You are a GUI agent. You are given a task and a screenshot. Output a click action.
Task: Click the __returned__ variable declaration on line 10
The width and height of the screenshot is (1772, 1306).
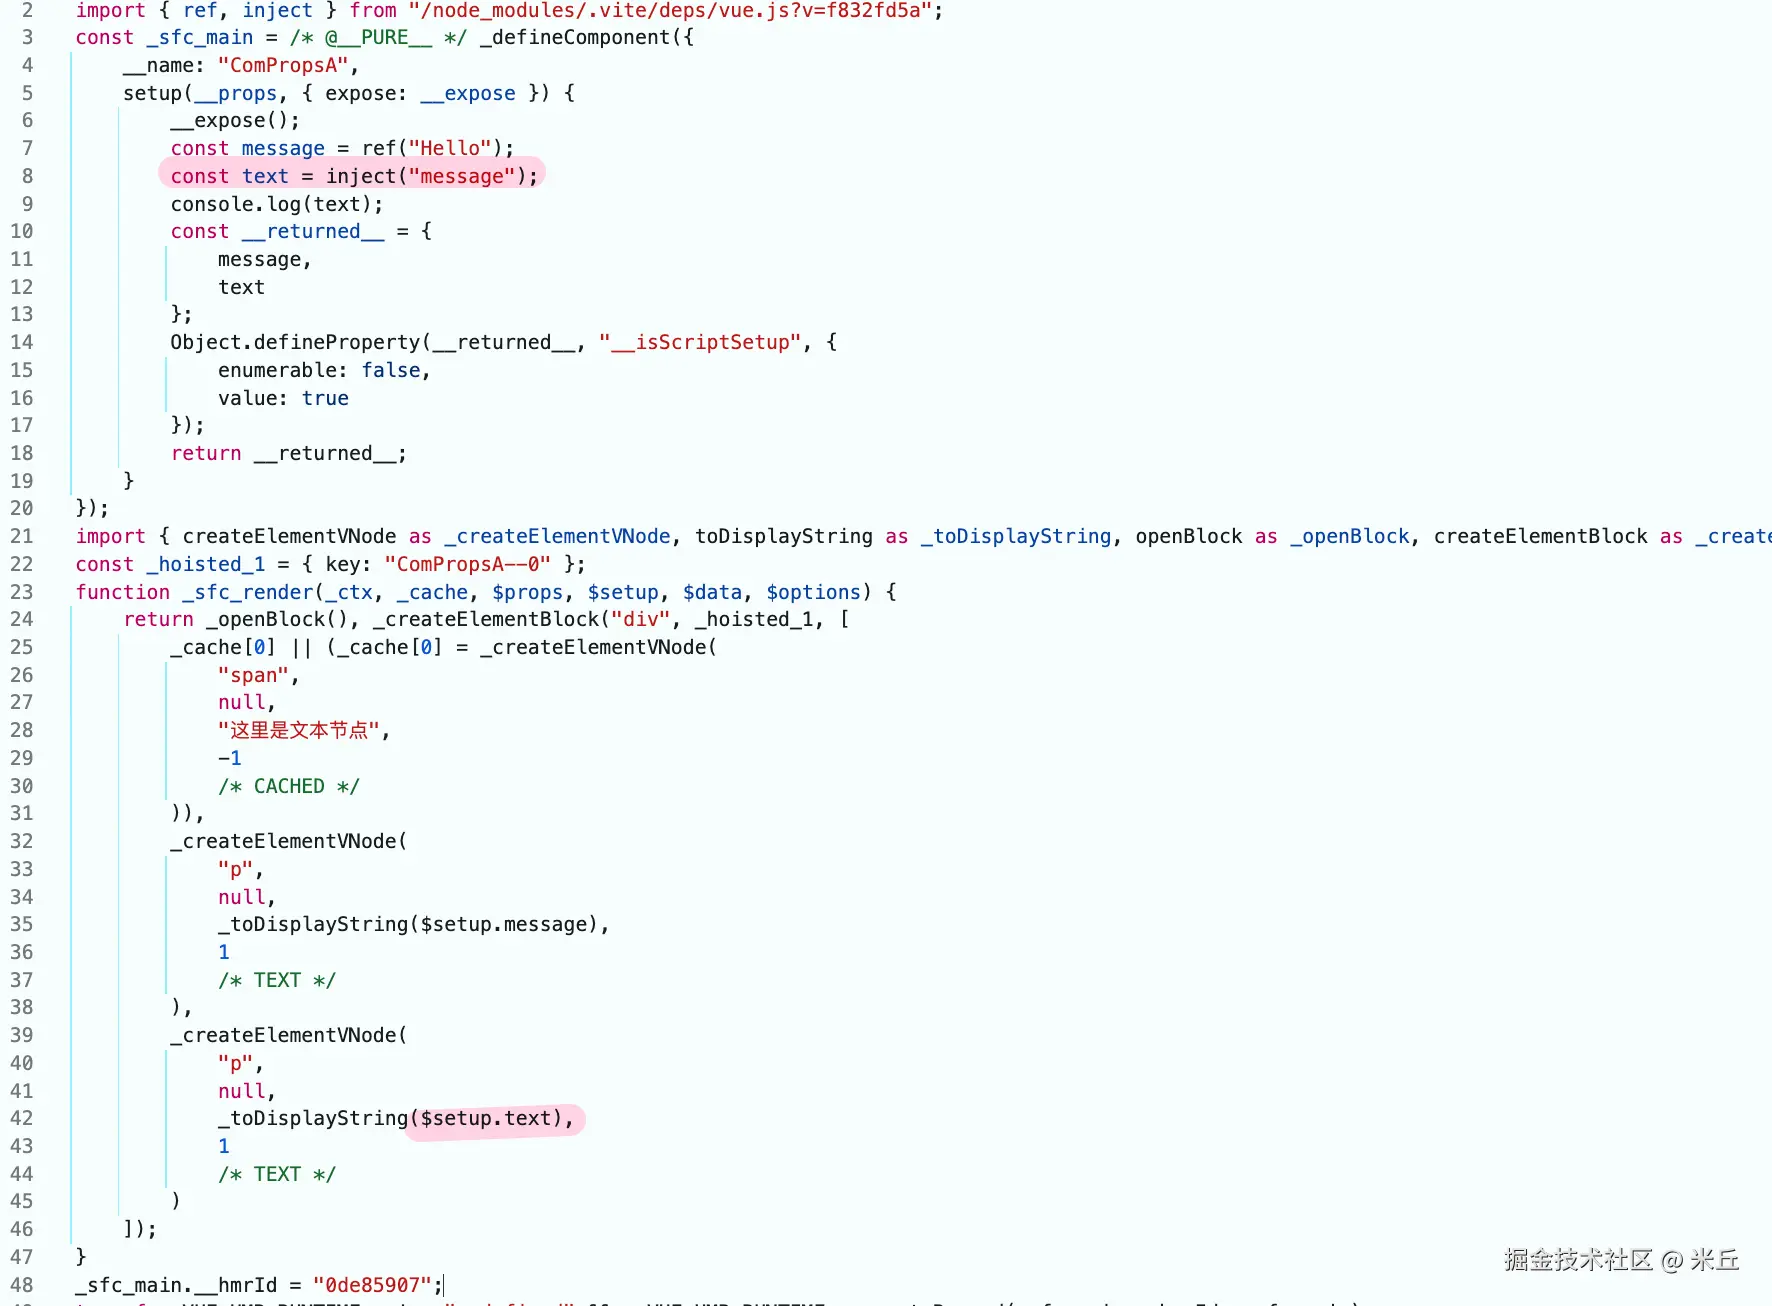coord(313,231)
